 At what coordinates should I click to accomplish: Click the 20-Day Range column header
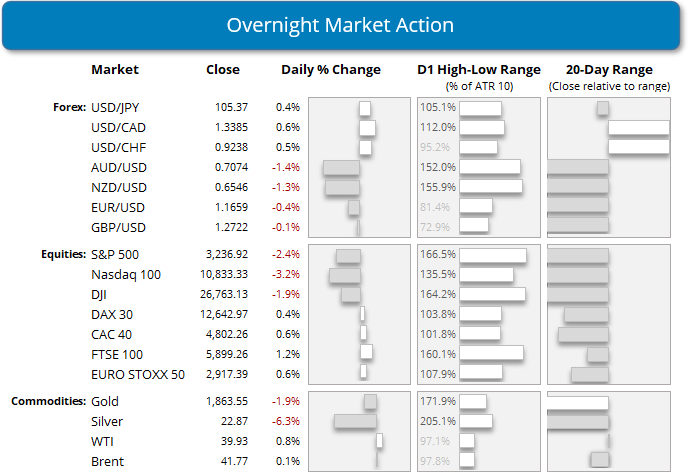pyautogui.click(x=609, y=70)
